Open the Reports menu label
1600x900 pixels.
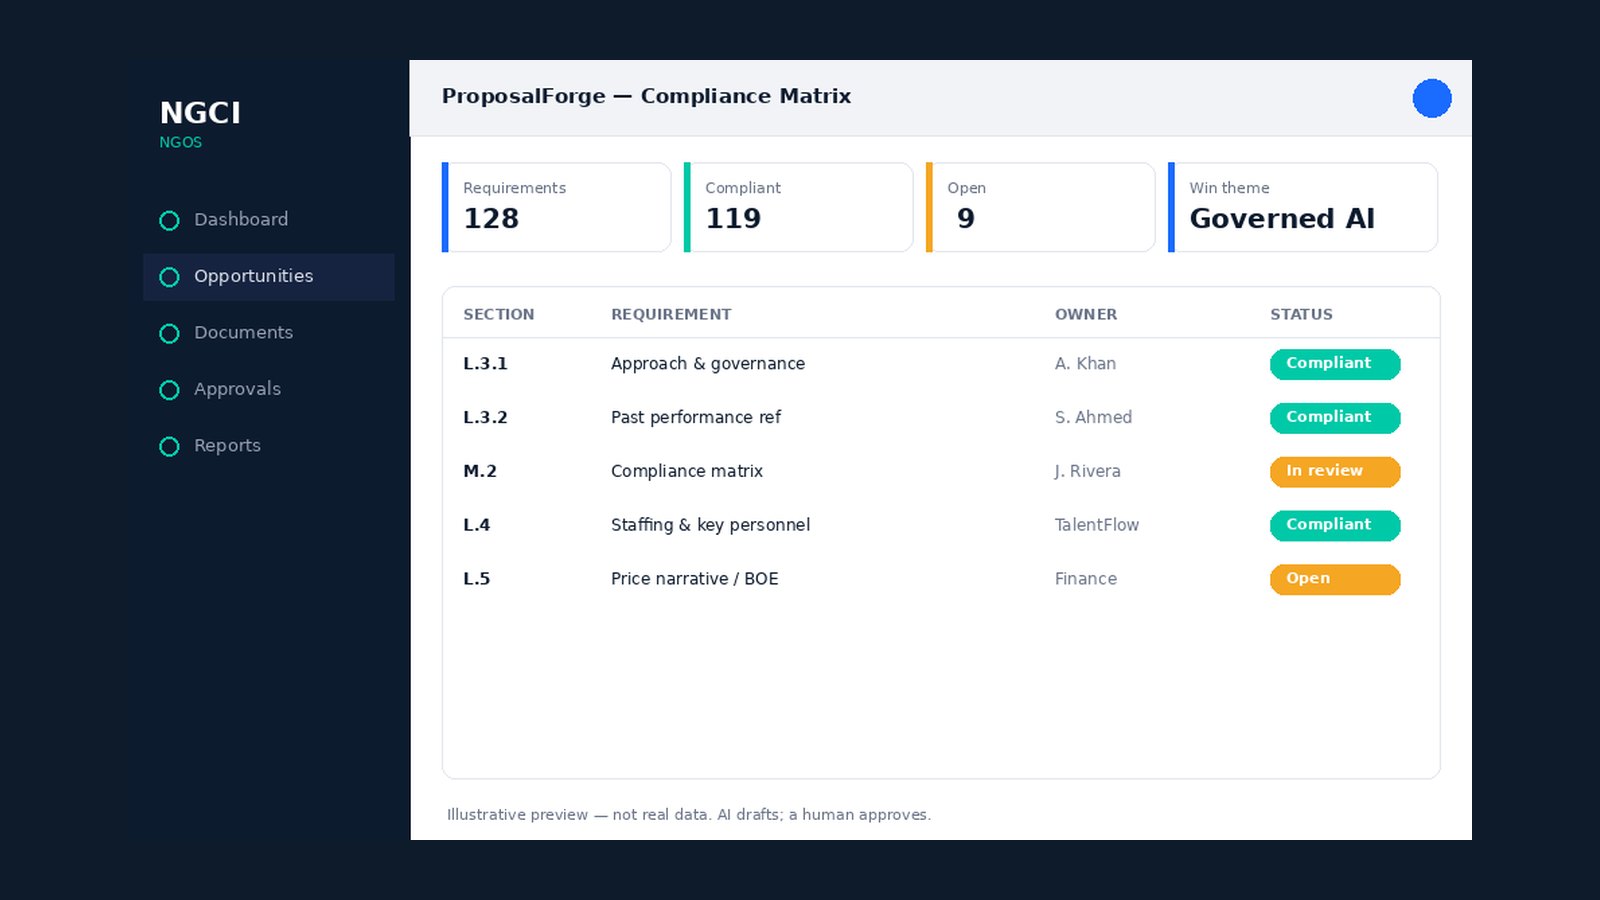pyautogui.click(x=228, y=446)
